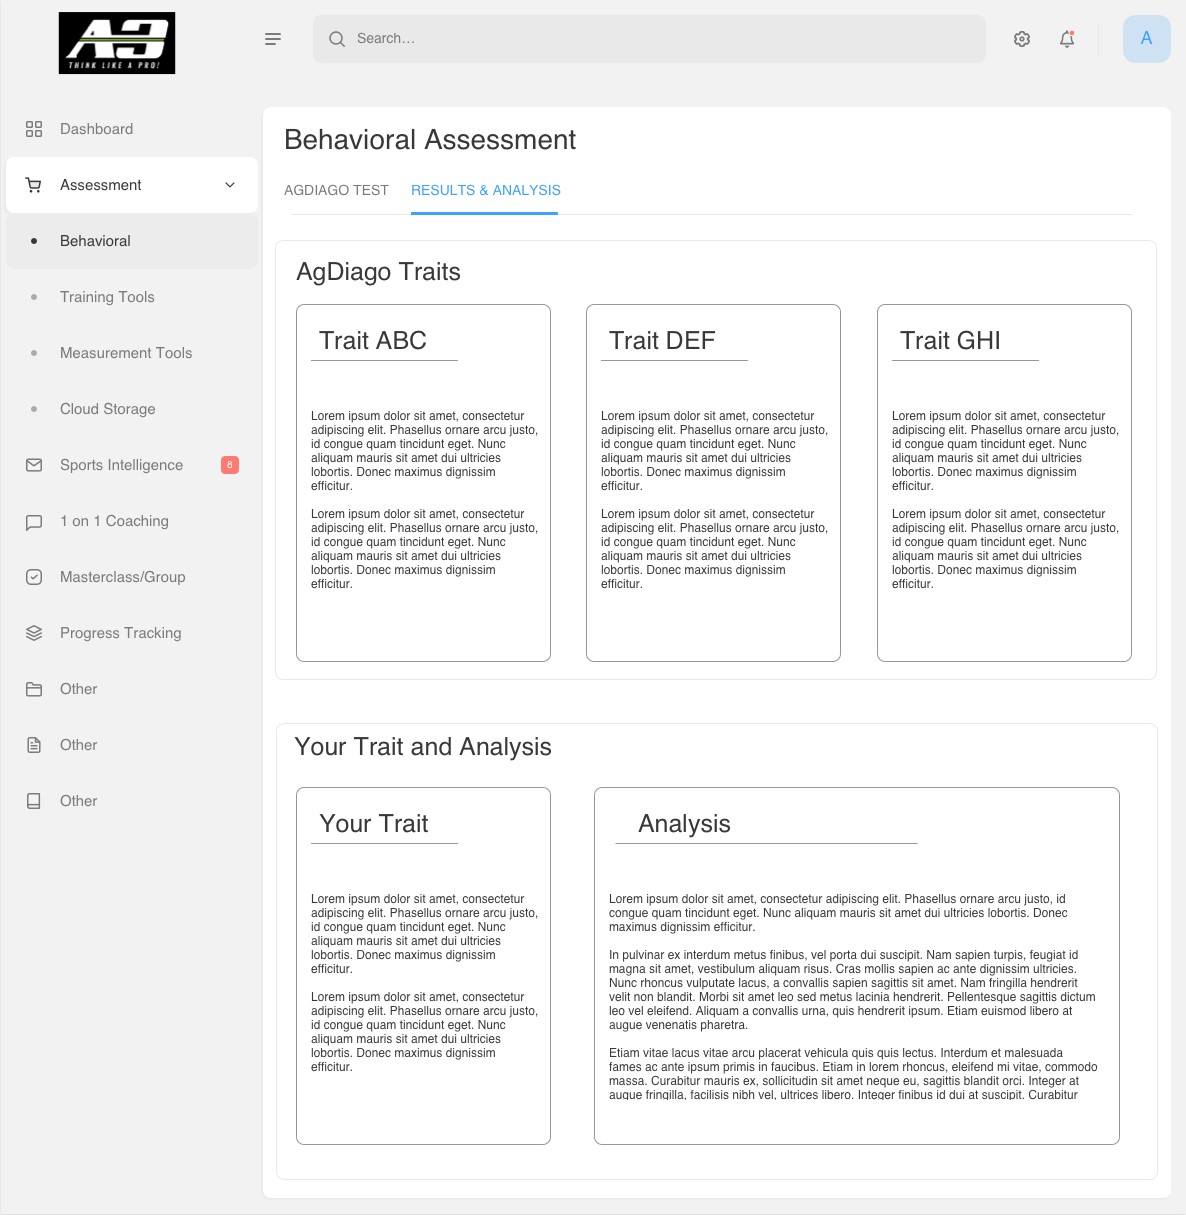Click the Other folder icon
The height and width of the screenshot is (1215, 1186).
(x=34, y=689)
